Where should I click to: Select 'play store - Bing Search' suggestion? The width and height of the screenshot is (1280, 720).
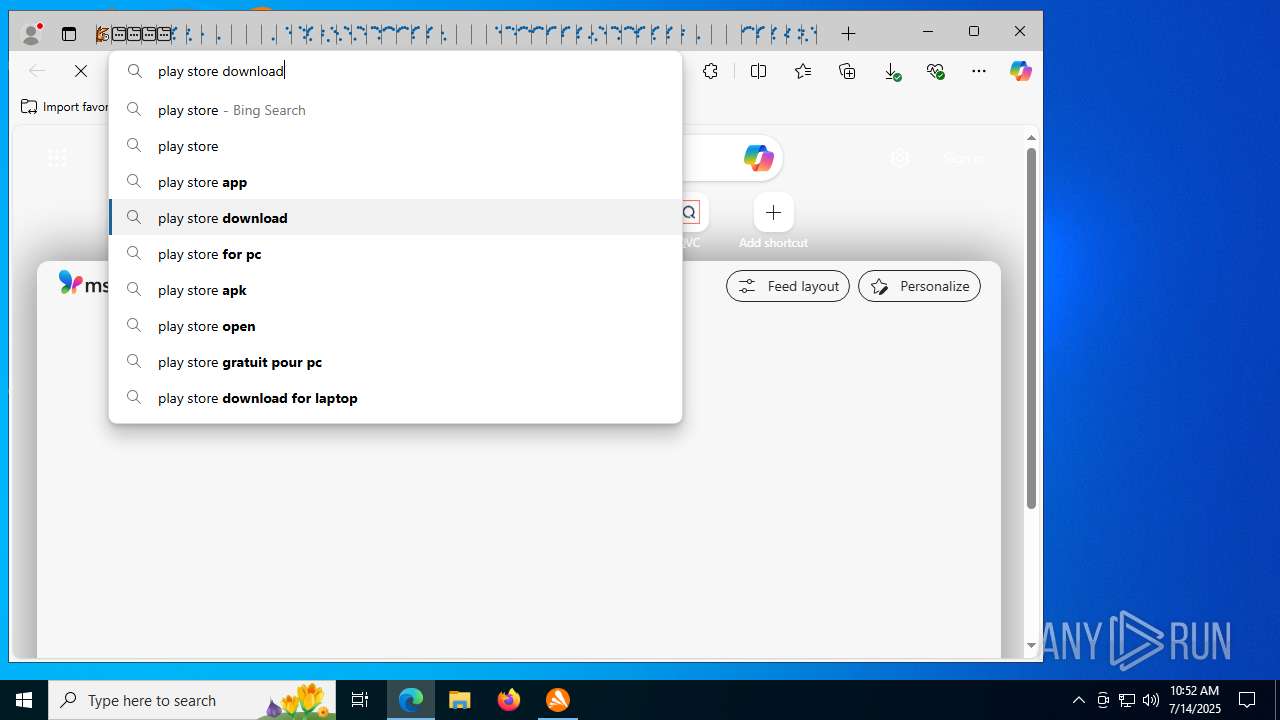point(395,110)
